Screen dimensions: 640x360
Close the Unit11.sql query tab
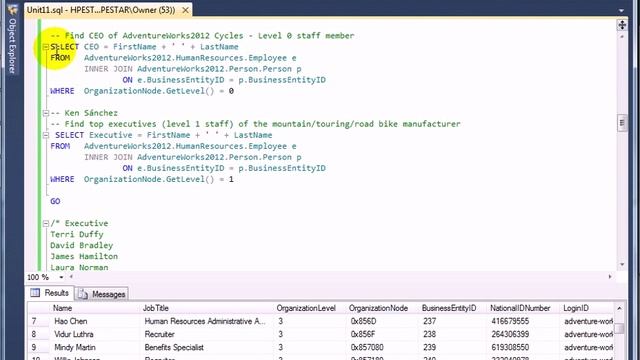[x=185, y=10]
